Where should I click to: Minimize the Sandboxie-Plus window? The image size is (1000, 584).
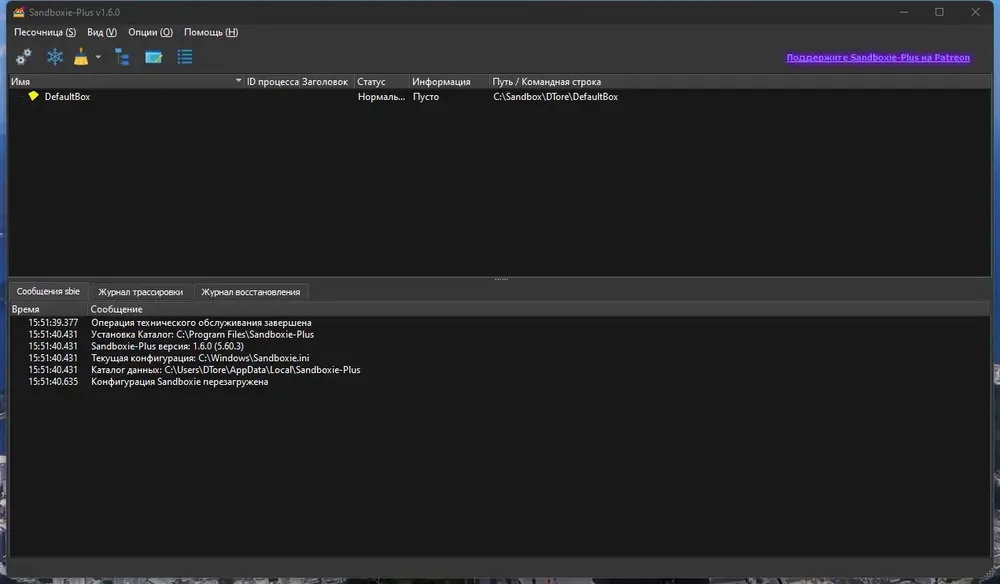904,12
